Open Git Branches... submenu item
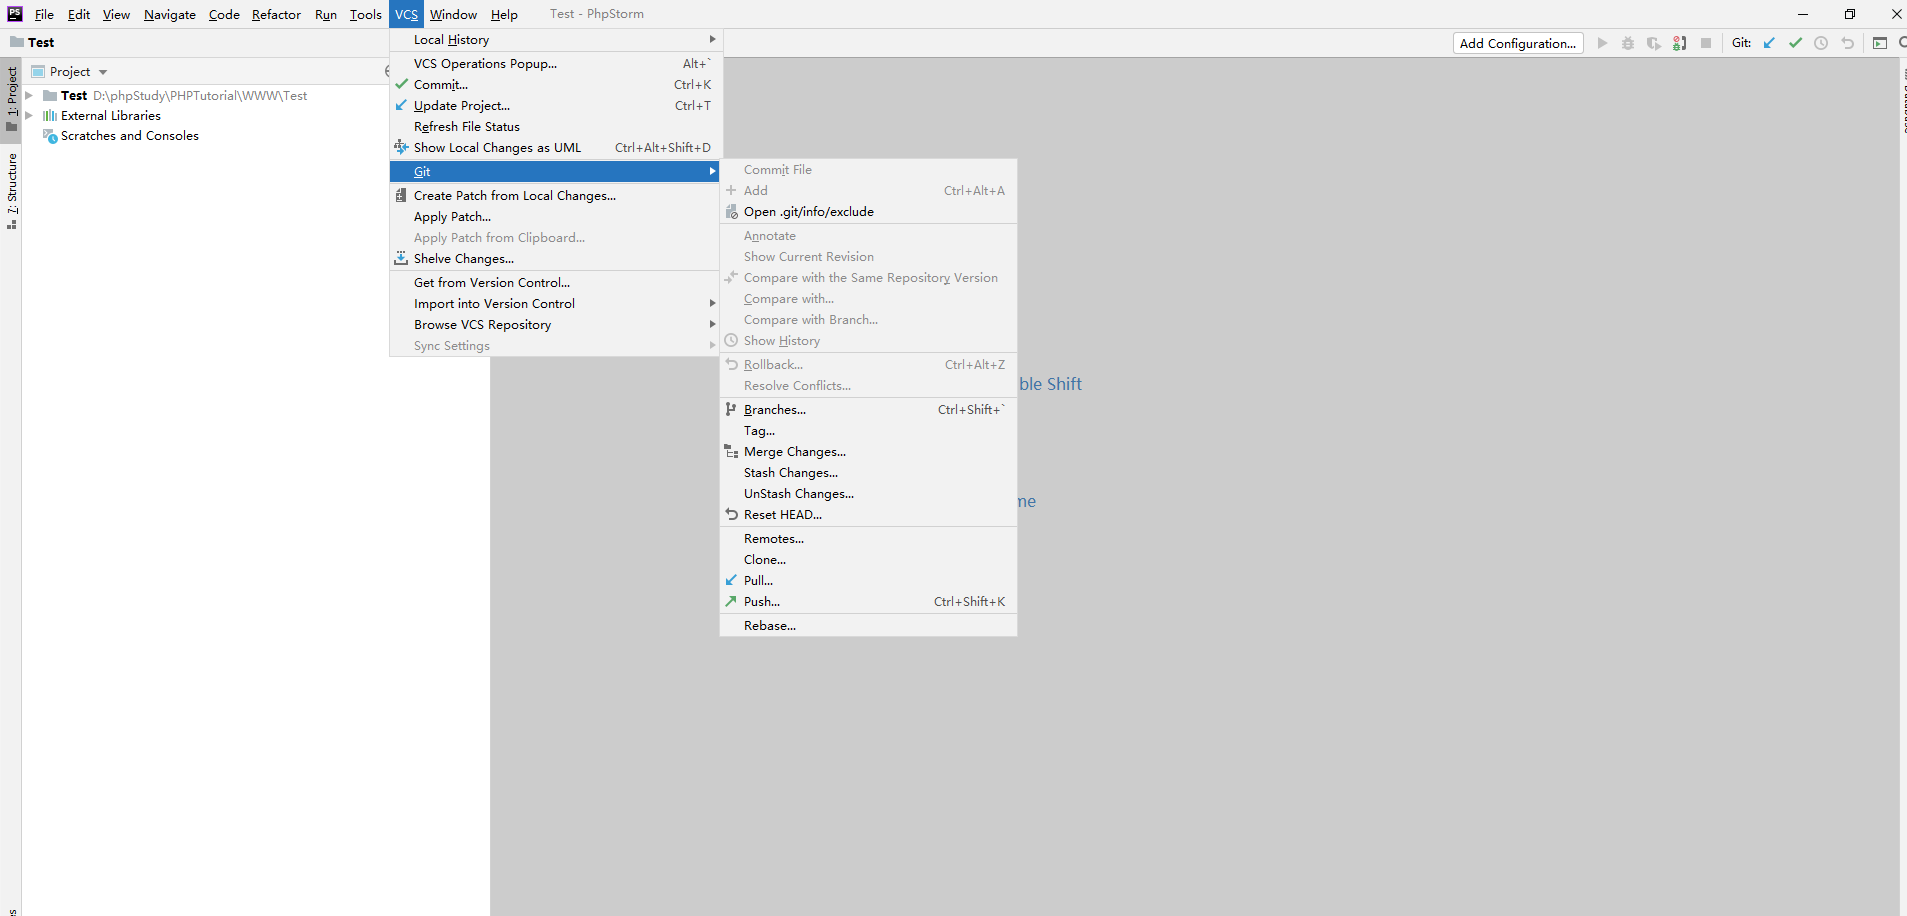The width and height of the screenshot is (1907, 916). [868, 410]
